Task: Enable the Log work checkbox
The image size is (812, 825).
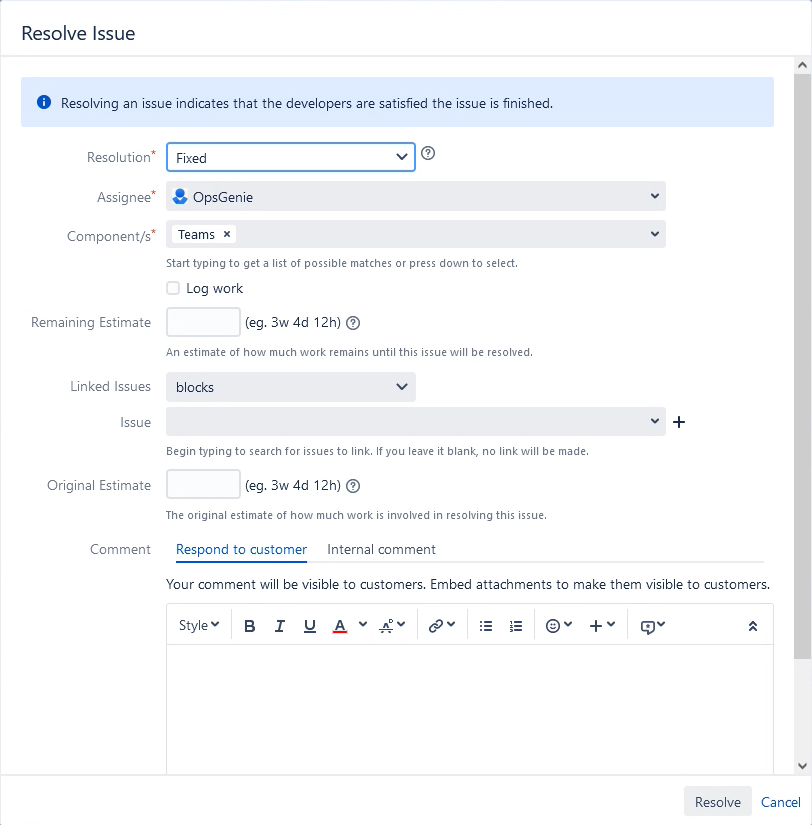Action: (173, 288)
